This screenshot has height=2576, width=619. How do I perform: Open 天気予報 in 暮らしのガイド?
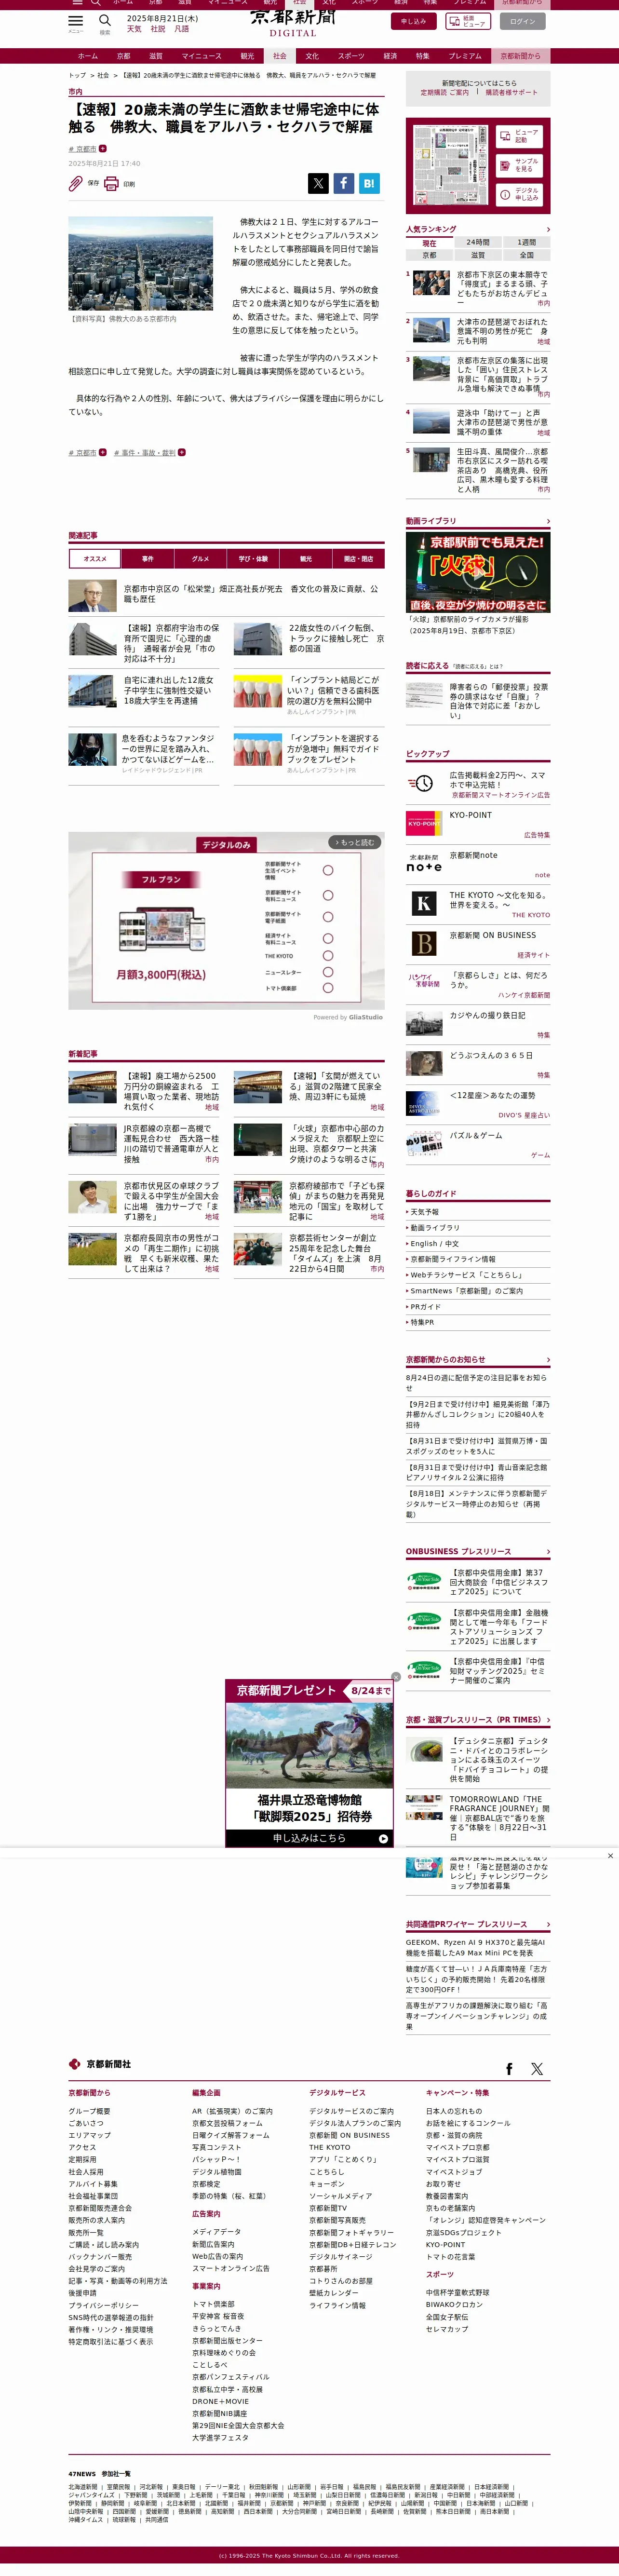pyautogui.click(x=424, y=1212)
